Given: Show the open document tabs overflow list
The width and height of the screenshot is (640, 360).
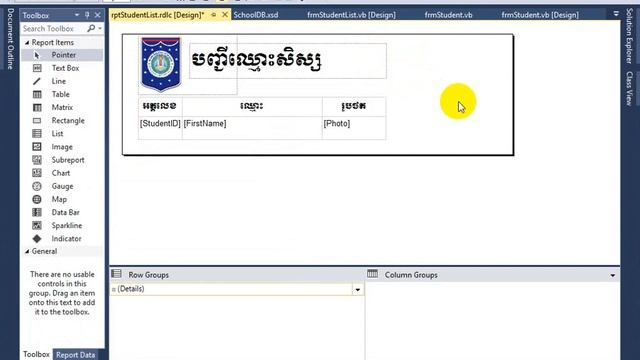Looking at the screenshot, I should [616, 14].
